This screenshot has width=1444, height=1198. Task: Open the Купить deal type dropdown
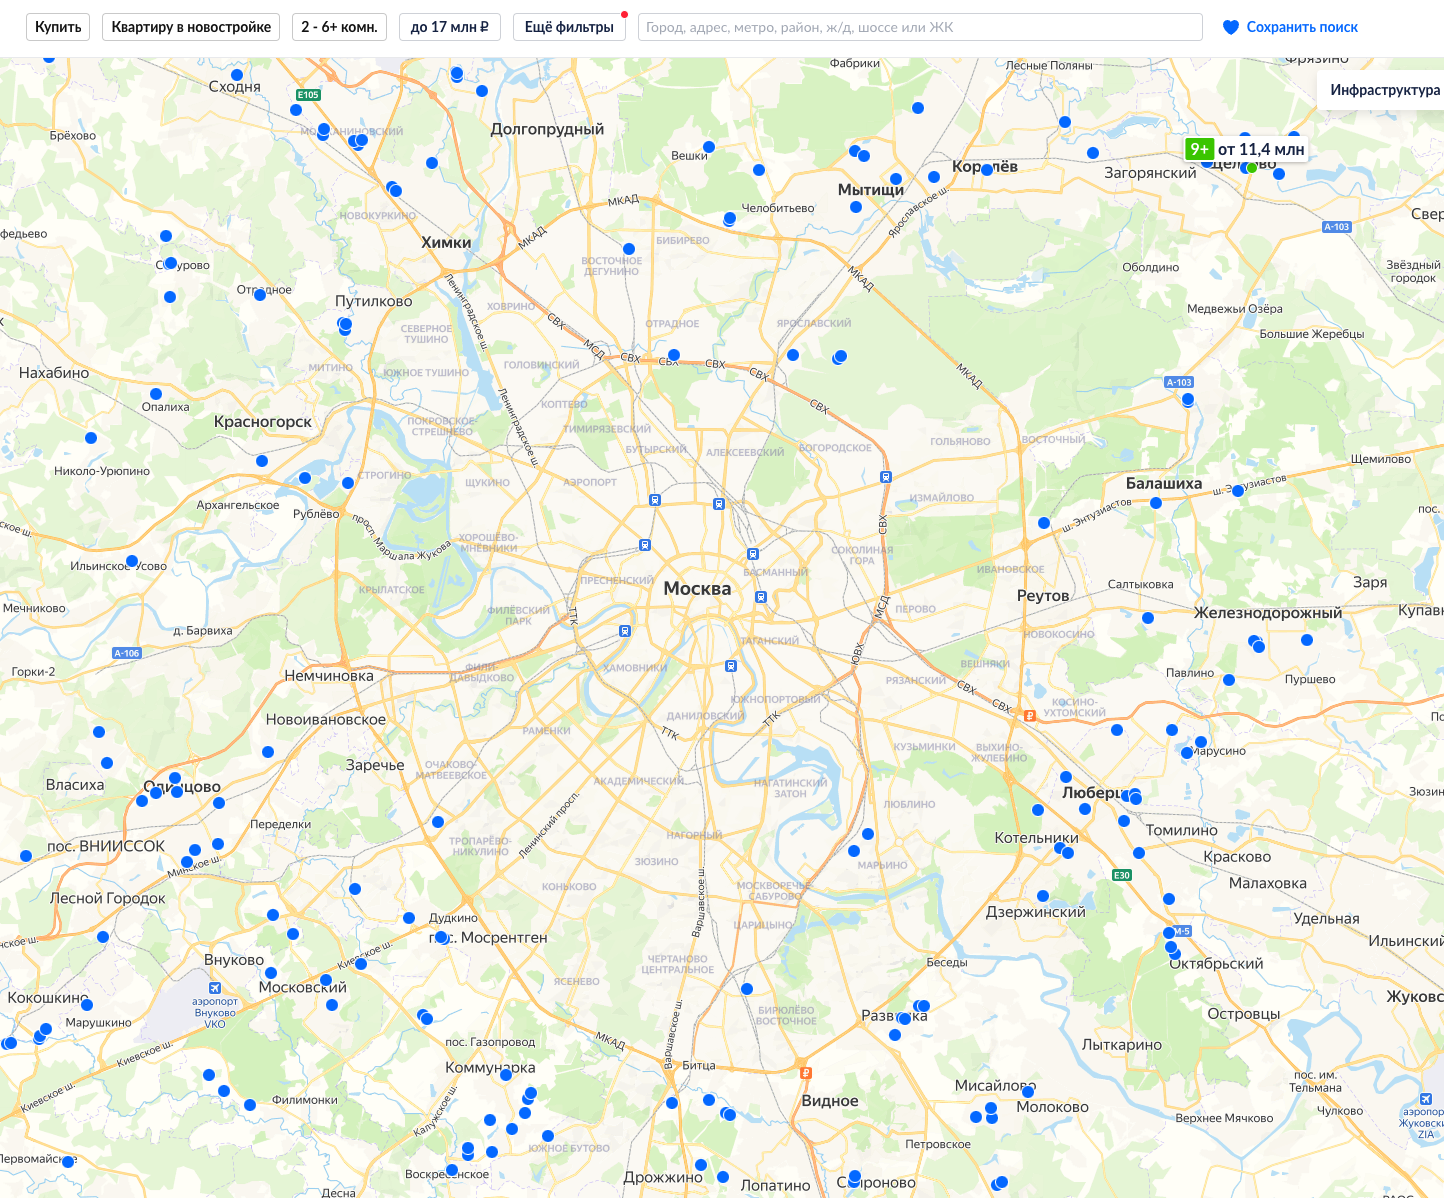point(58,27)
